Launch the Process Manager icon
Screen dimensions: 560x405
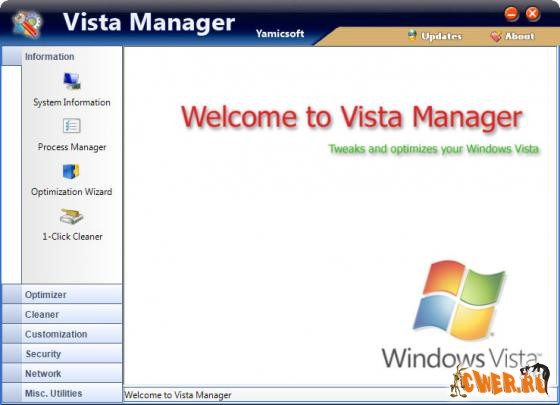72,126
